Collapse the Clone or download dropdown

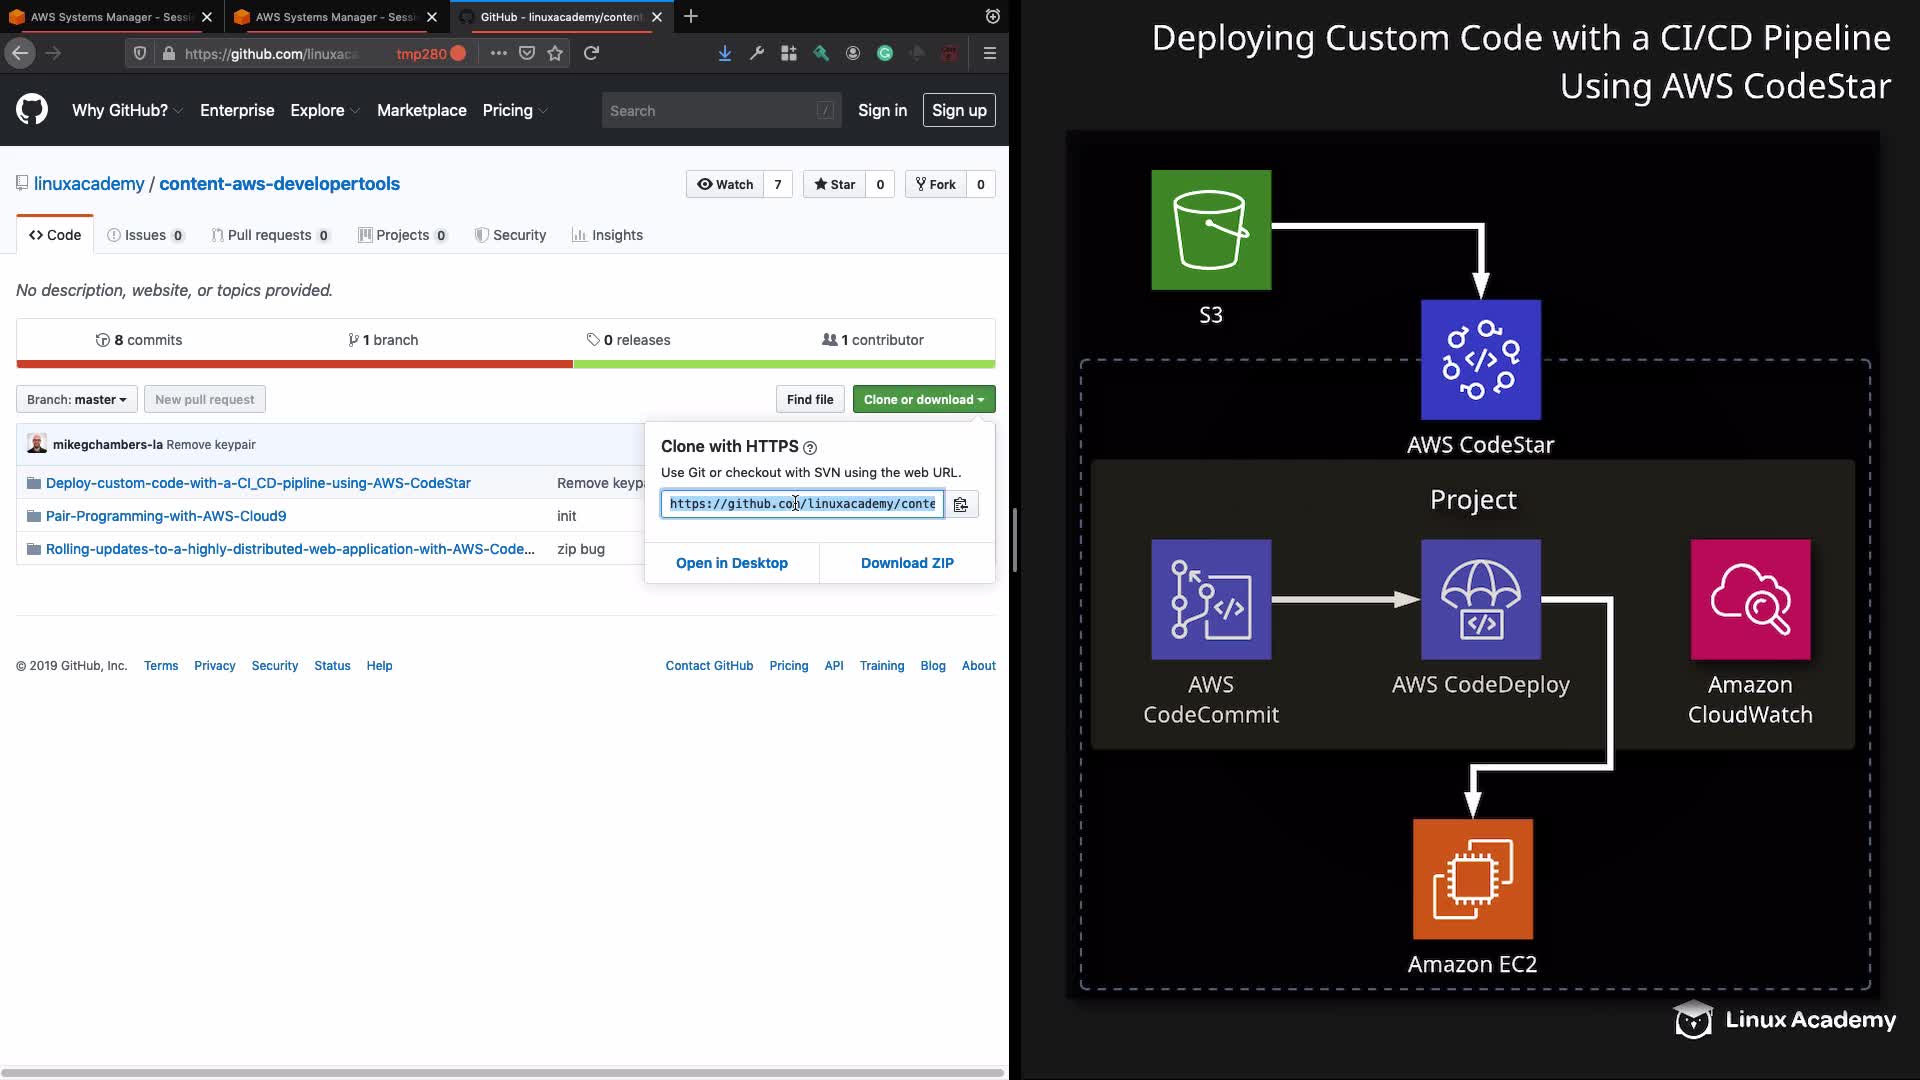[x=923, y=399]
